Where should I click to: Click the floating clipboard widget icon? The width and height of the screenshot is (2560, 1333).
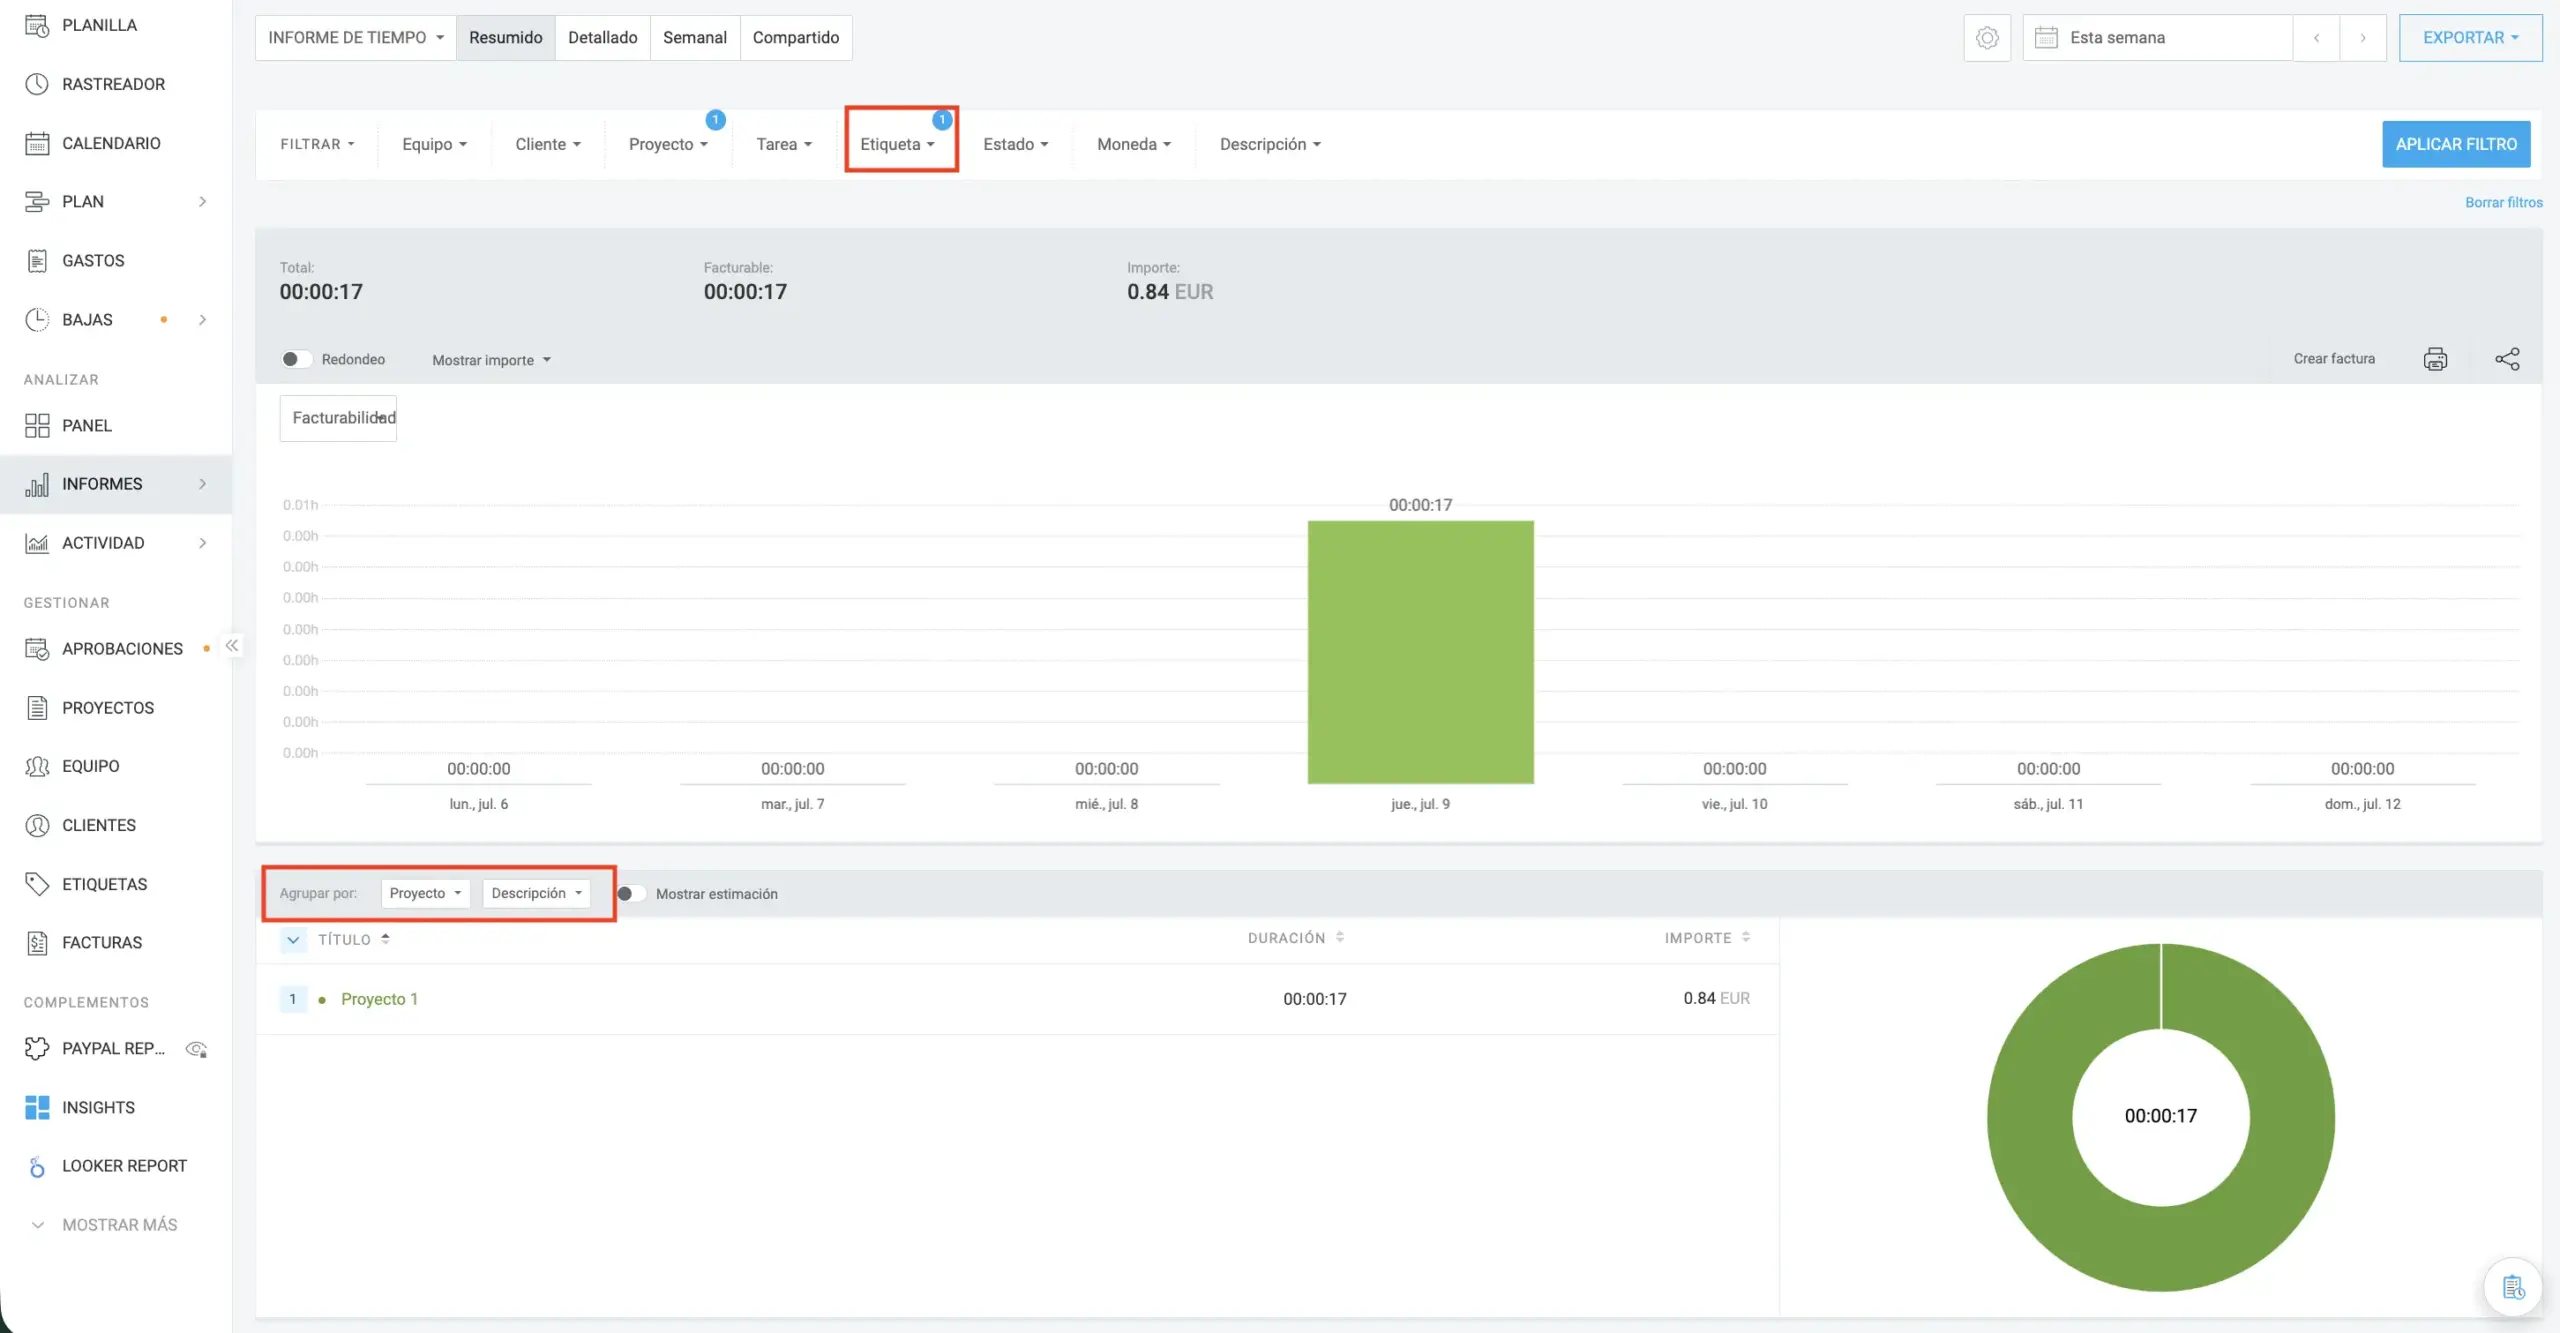(2513, 1287)
